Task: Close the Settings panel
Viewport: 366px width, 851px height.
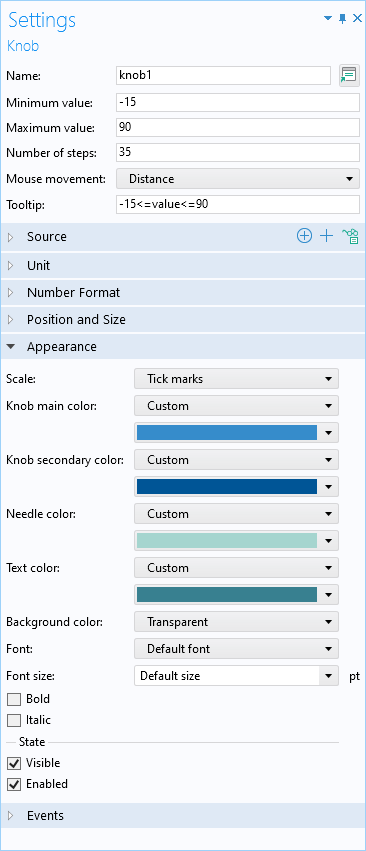Action: pos(357,18)
